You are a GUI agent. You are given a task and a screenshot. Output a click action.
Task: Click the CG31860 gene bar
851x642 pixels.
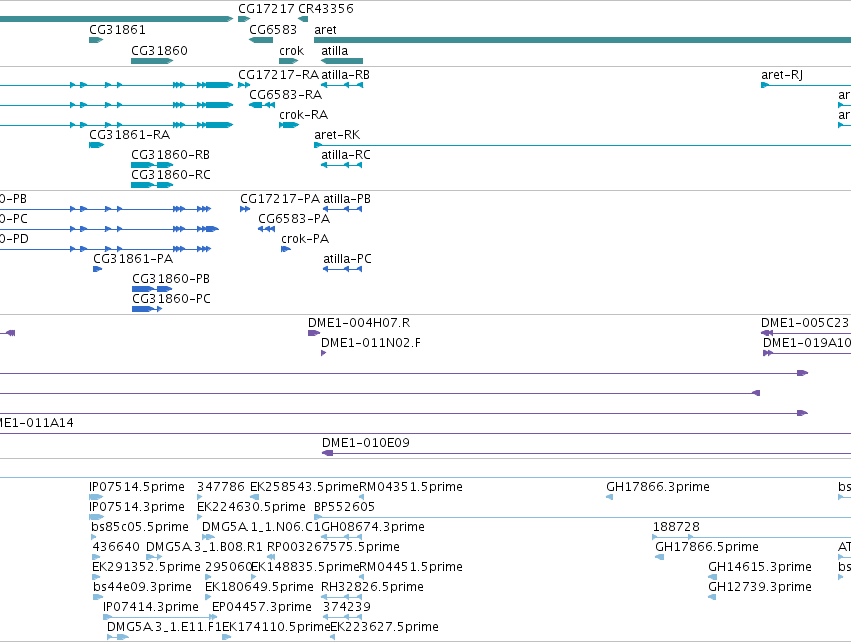click(x=152, y=61)
